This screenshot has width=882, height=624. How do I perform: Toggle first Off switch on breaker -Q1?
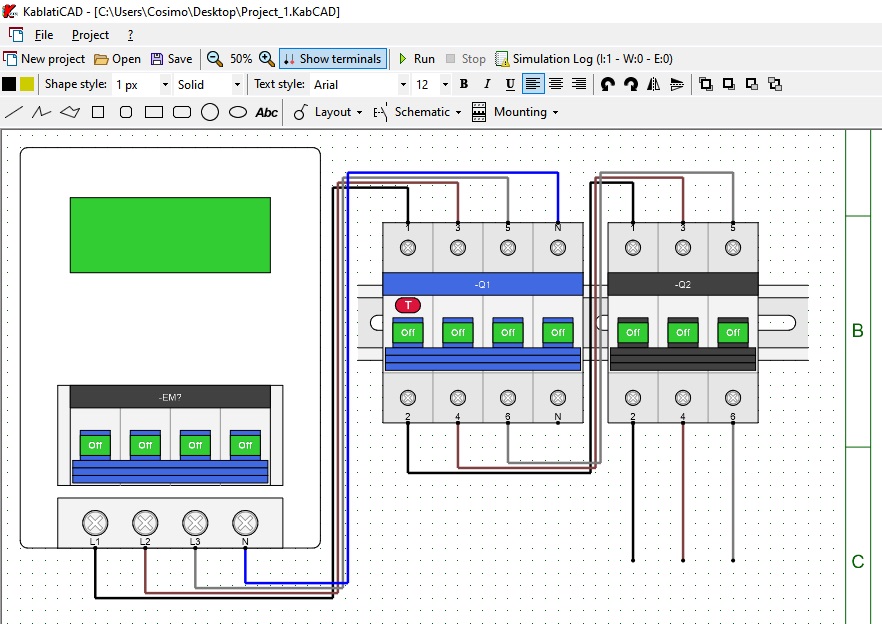[408, 332]
